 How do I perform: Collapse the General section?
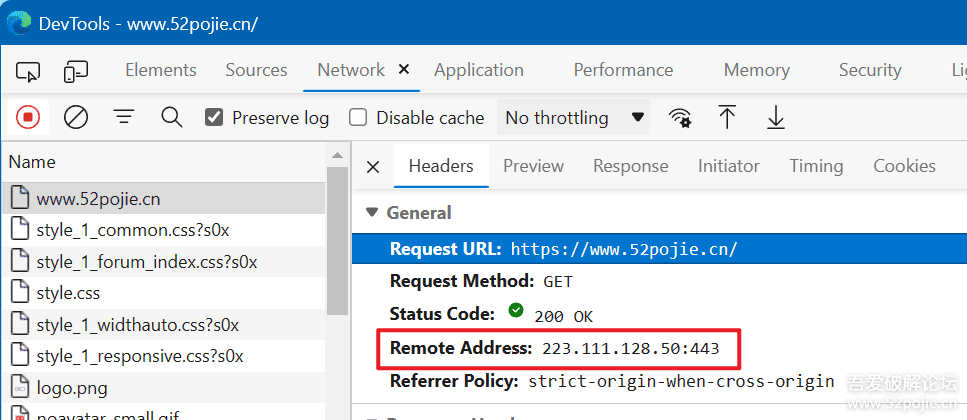(371, 213)
